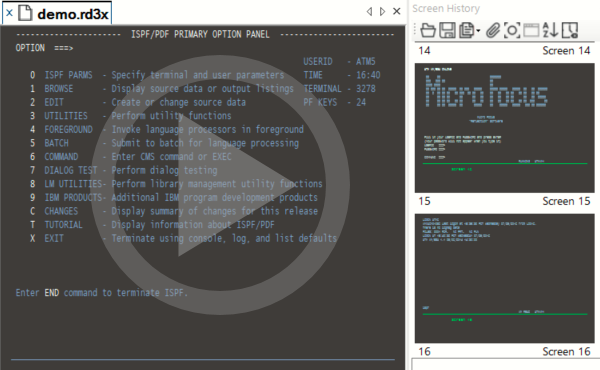Click the OPTION input field
Viewport: 600px width, 370px height.
[x=233, y=48]
